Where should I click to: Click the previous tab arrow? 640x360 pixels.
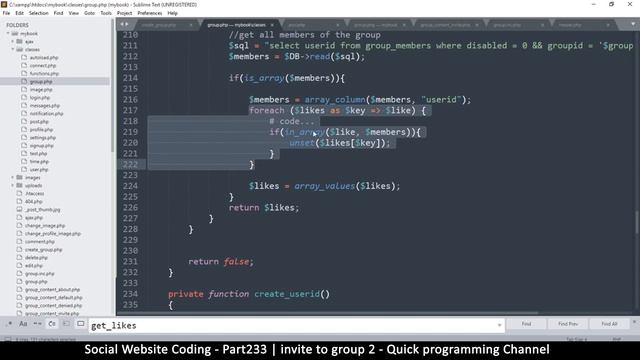pos(122,24)
